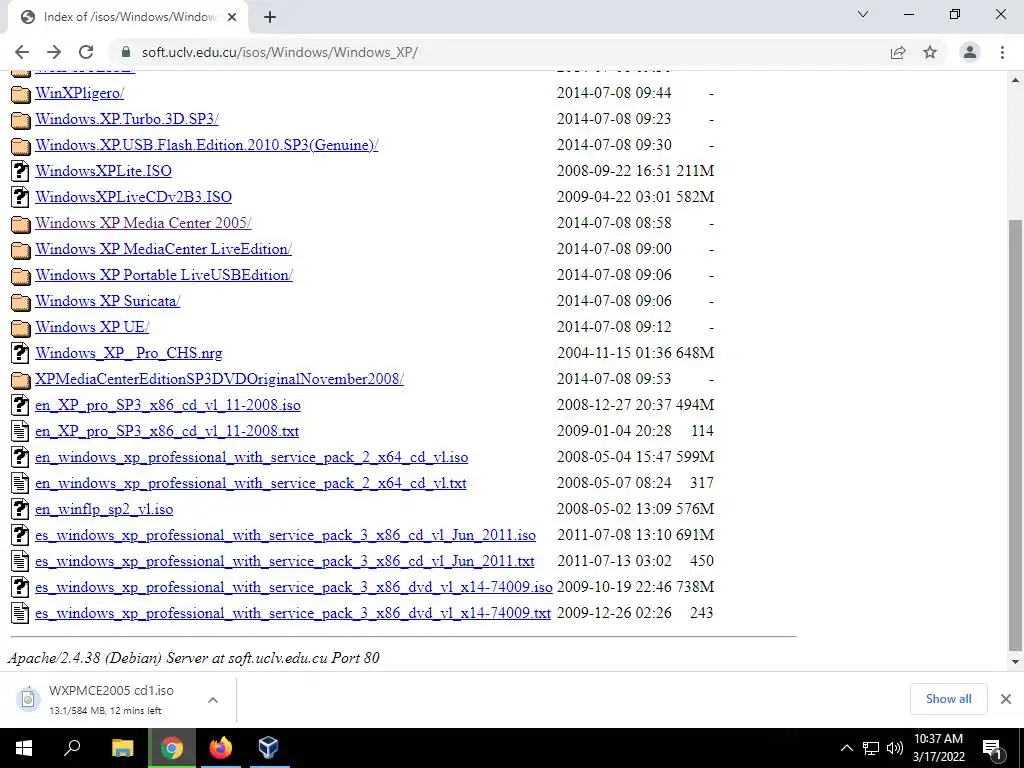Screen dimensions: 1024x768
Task: Open Chrome's three-dot menu
Action: tap(1002, 52)
